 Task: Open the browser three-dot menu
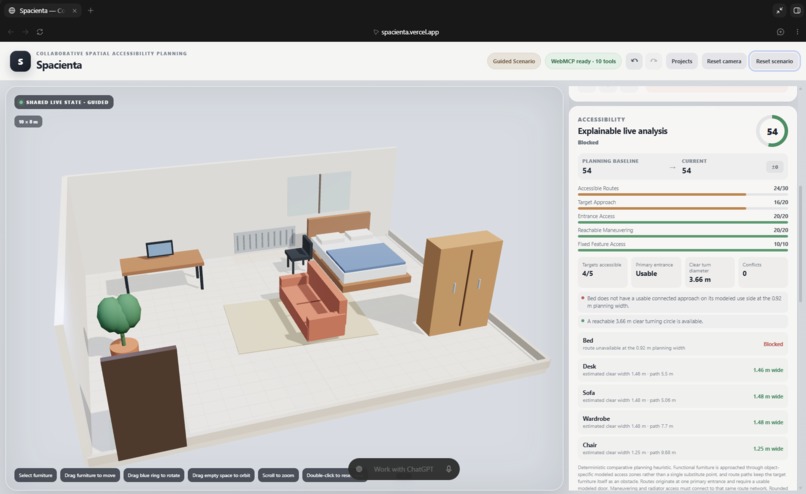pyautogui.click(x=797, y=32)
